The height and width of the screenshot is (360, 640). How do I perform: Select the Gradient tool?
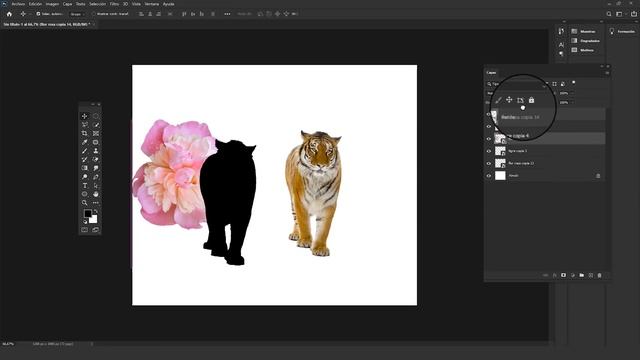[x=84, y=168]
